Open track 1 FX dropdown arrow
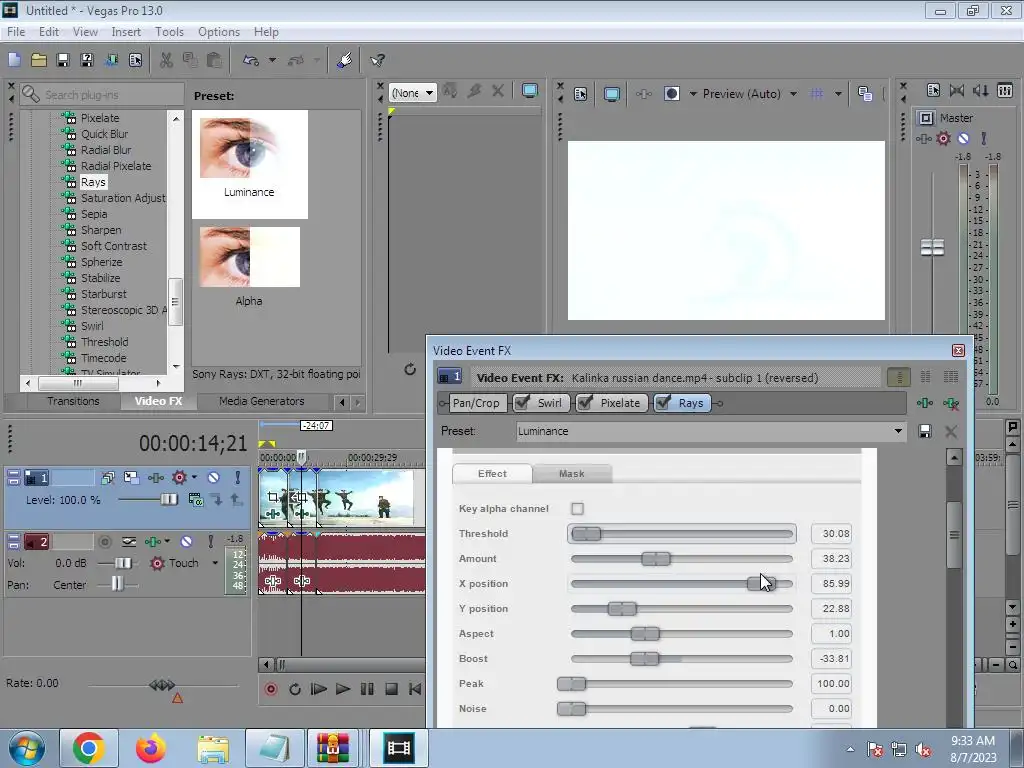Viewport: 1024px width, 768px height. click(x=195, y=477)
